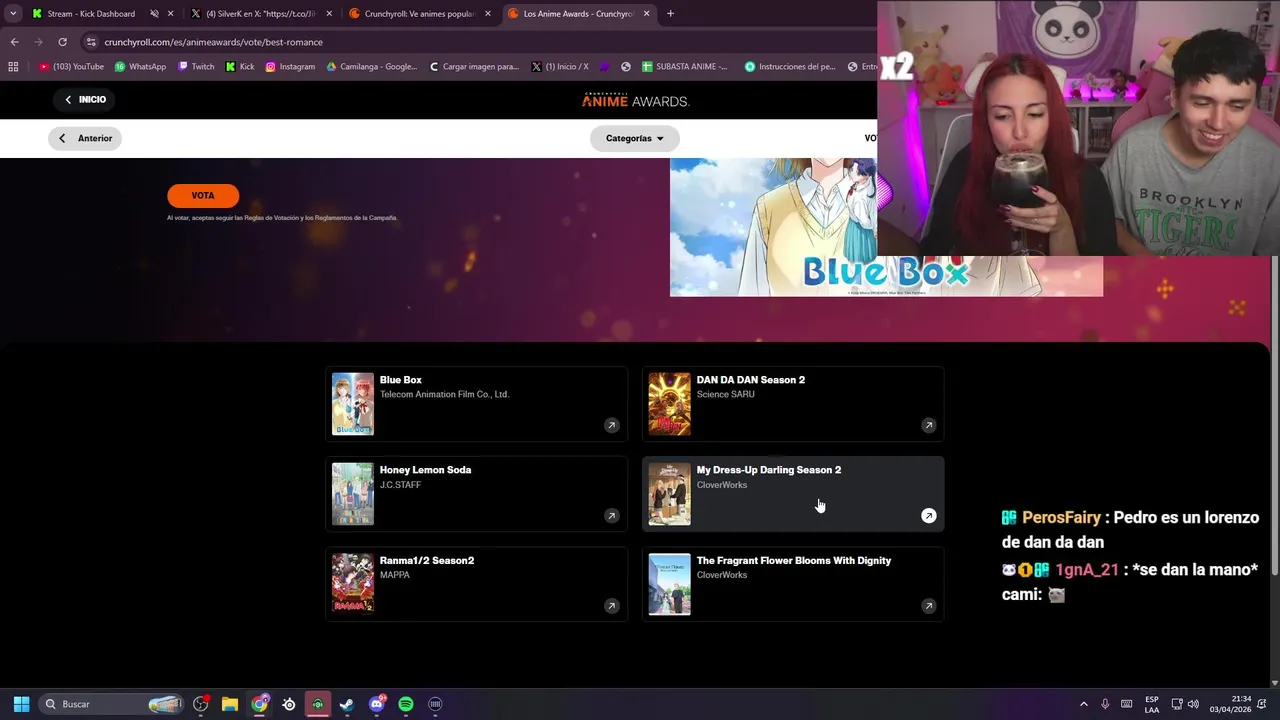Click the microphone tray icon
The width and height of the screenshot is (1280, 720).
[x=1105, y=704]
